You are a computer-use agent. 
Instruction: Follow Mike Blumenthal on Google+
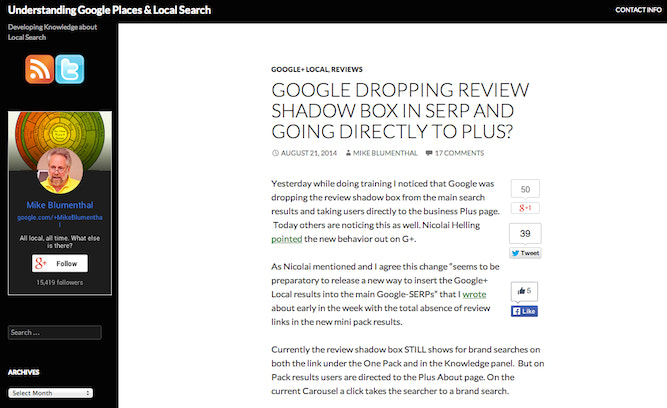point(60,263)
